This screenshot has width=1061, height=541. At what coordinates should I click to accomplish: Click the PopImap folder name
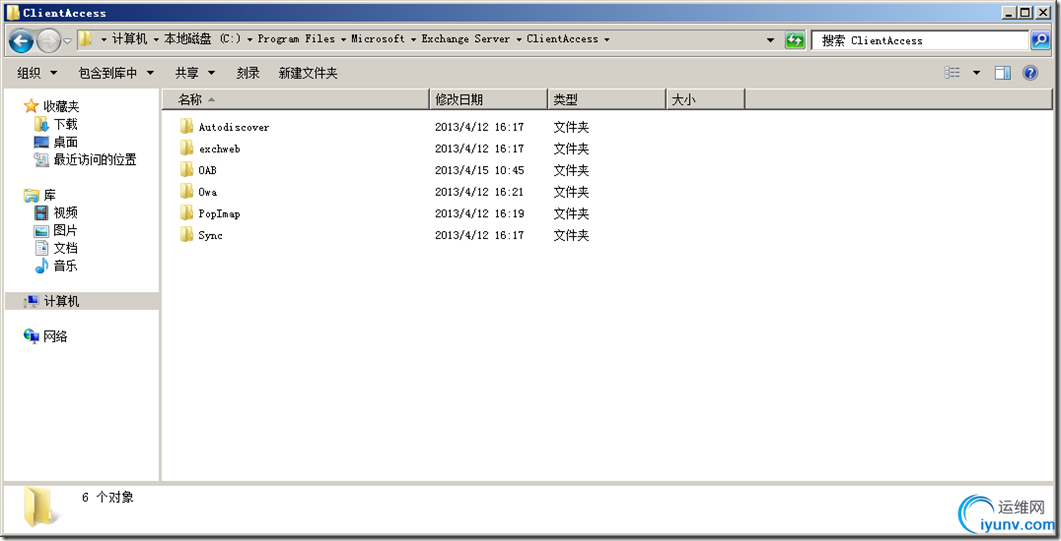click(x=219, y=214)
